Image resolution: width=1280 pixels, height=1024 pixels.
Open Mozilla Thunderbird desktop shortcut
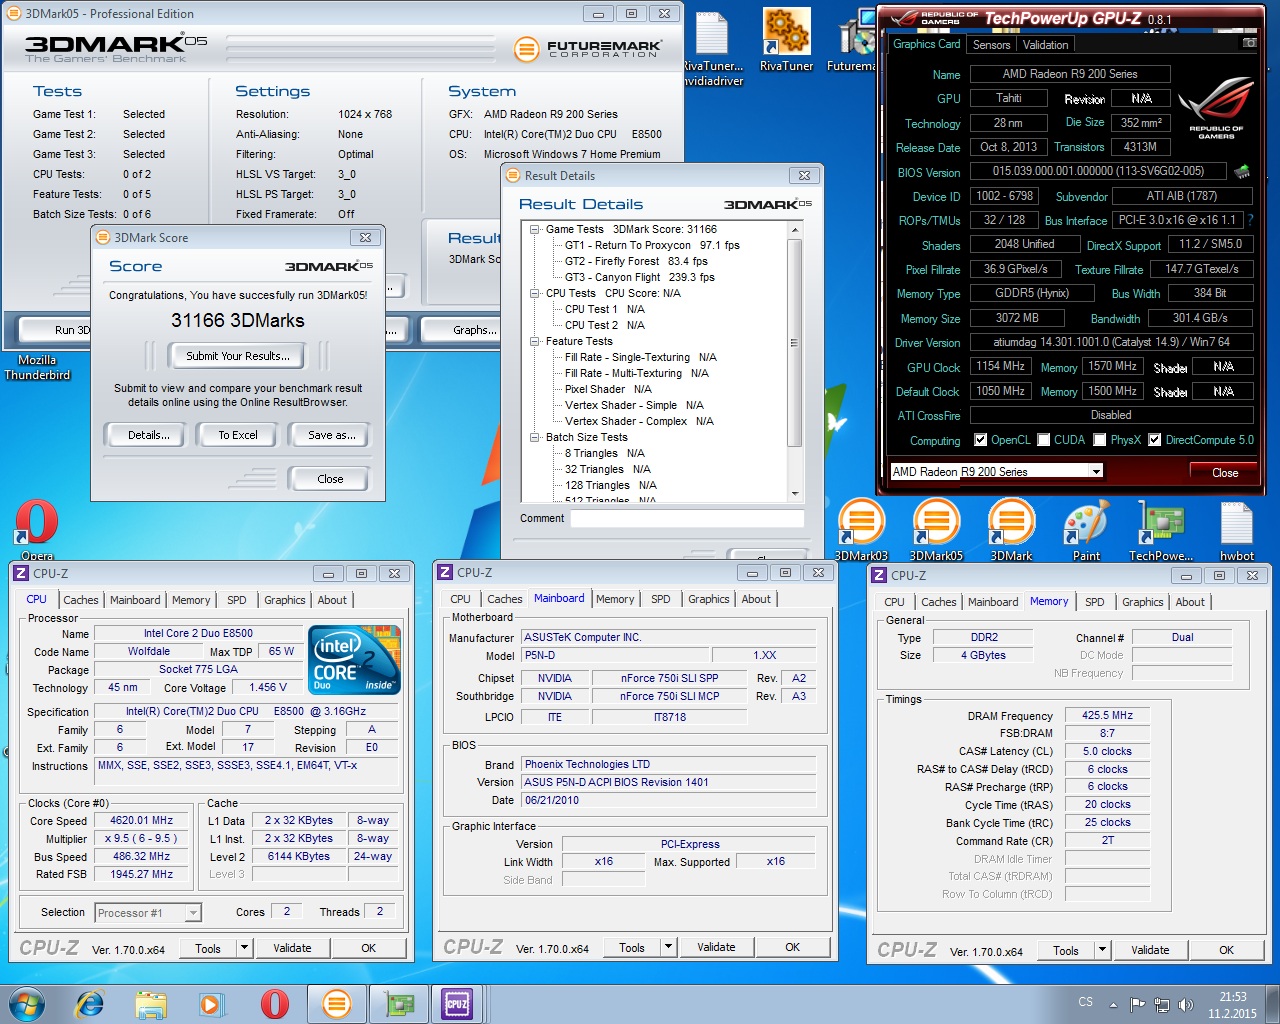pyautogui.click(x=37, y=366)
